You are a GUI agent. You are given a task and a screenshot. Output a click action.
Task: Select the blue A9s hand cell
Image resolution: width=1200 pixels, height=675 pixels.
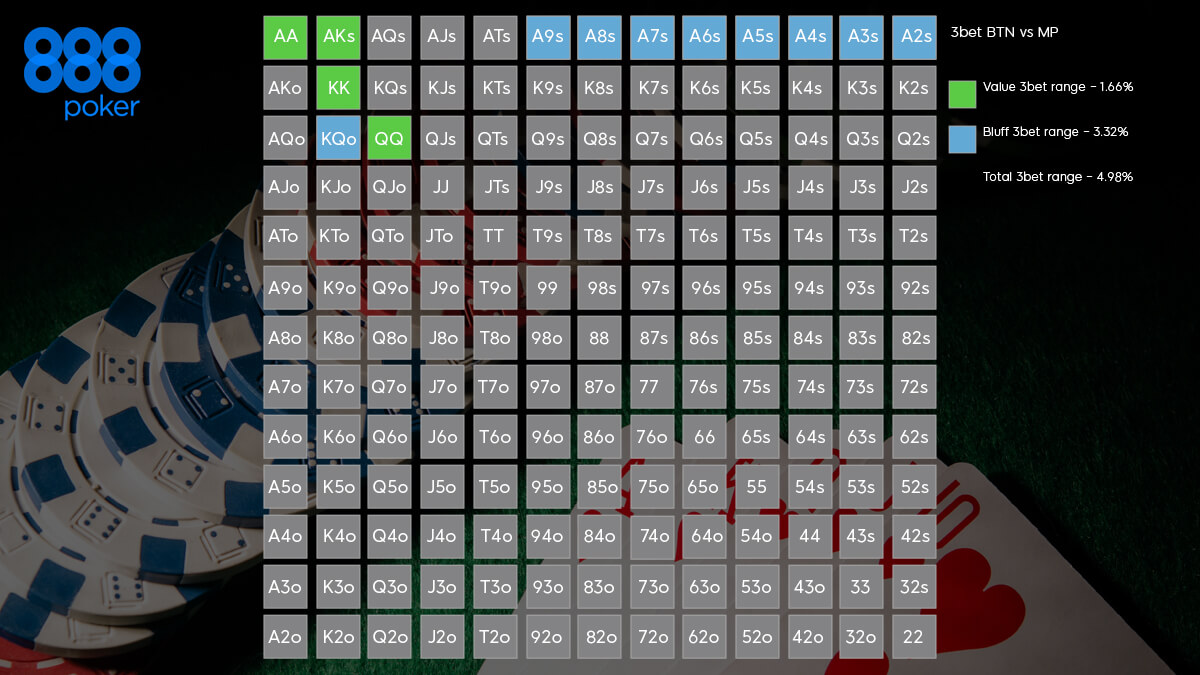pyautogui.click(x=547, y=37)
